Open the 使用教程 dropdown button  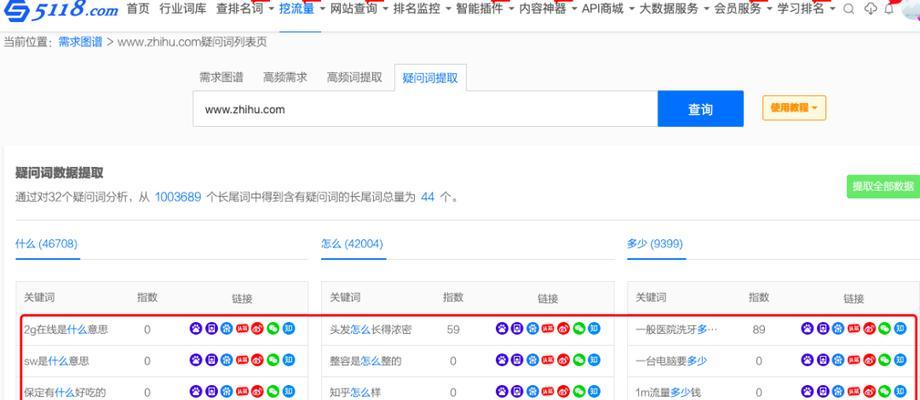click(x=794, y=108)
